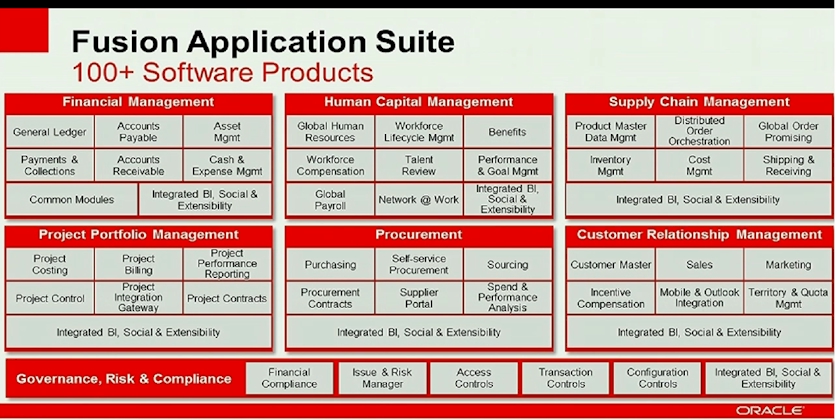Select the Financial Compliance box
Viewport: 837px width, 420px height.
click(289, 378)
